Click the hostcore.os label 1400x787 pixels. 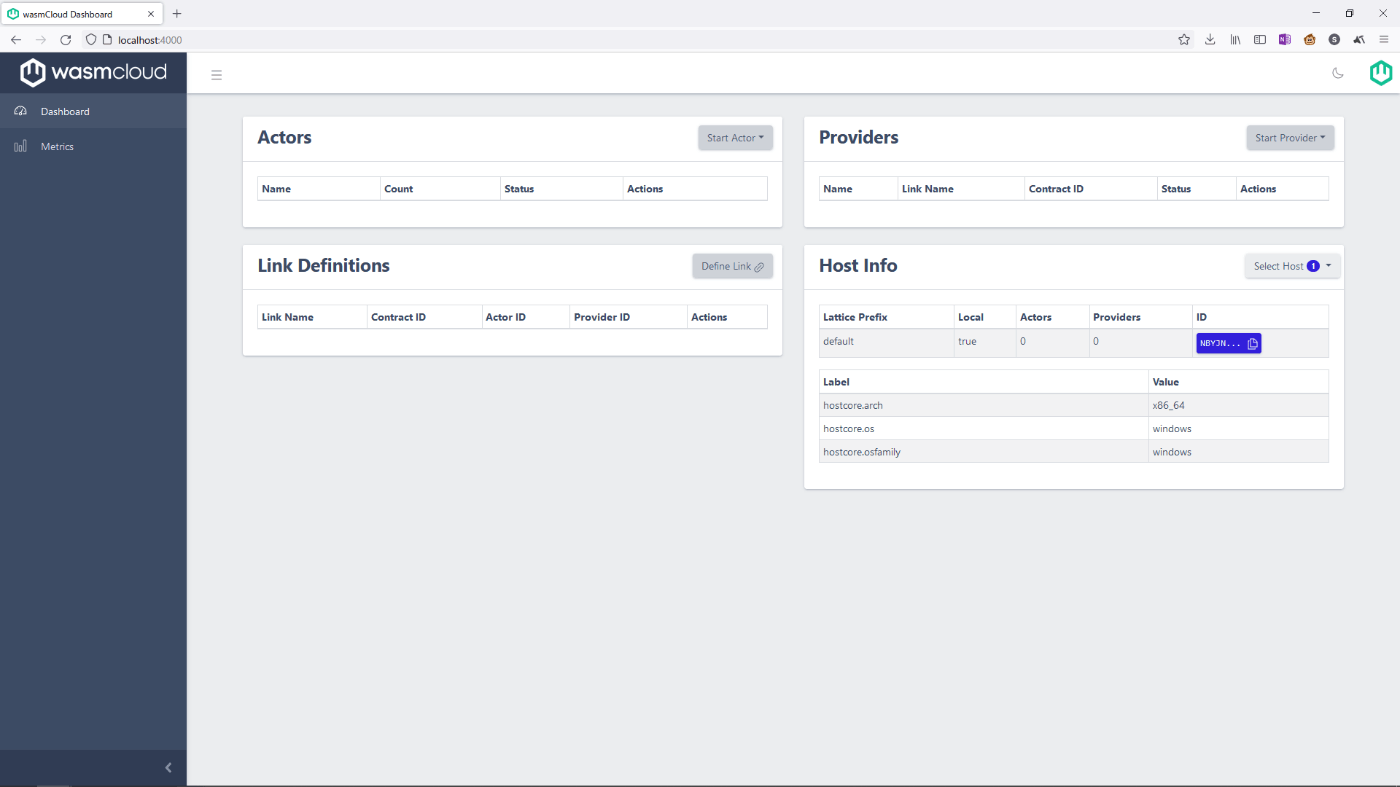click(x=849, y=429)
